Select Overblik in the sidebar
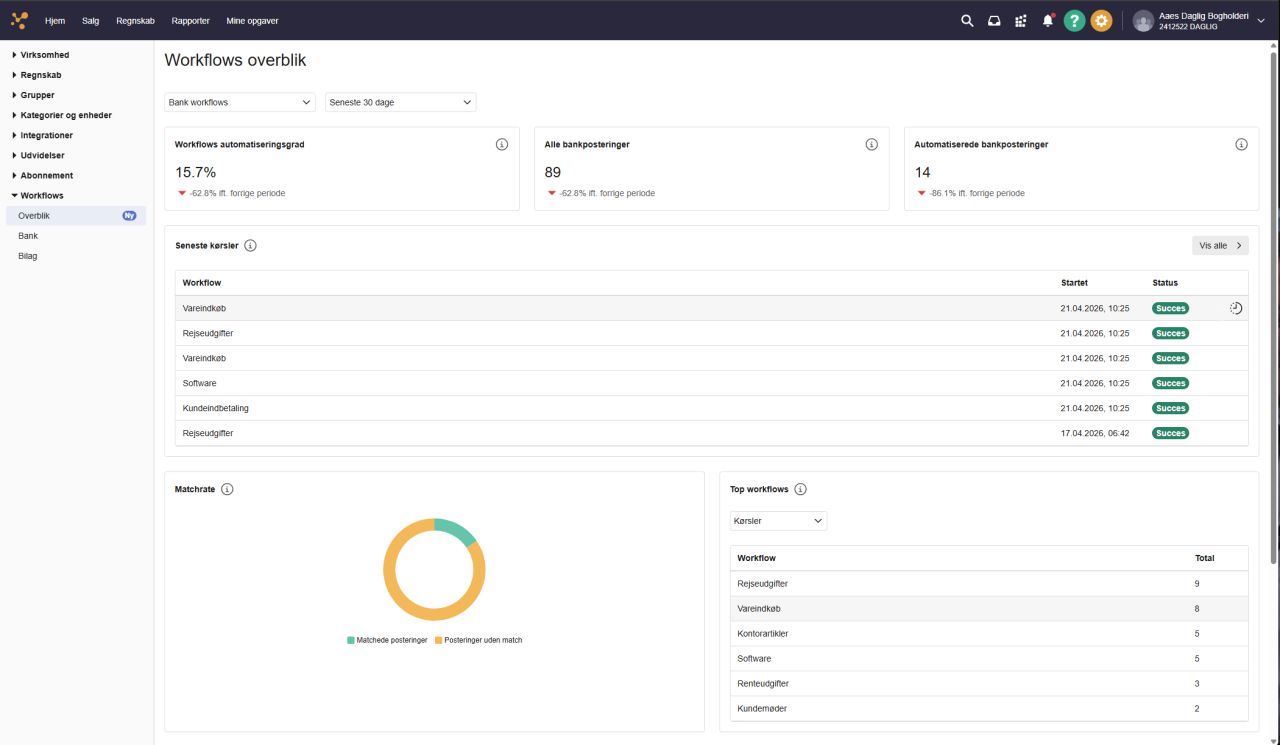1280x745 pixels. 76,215
